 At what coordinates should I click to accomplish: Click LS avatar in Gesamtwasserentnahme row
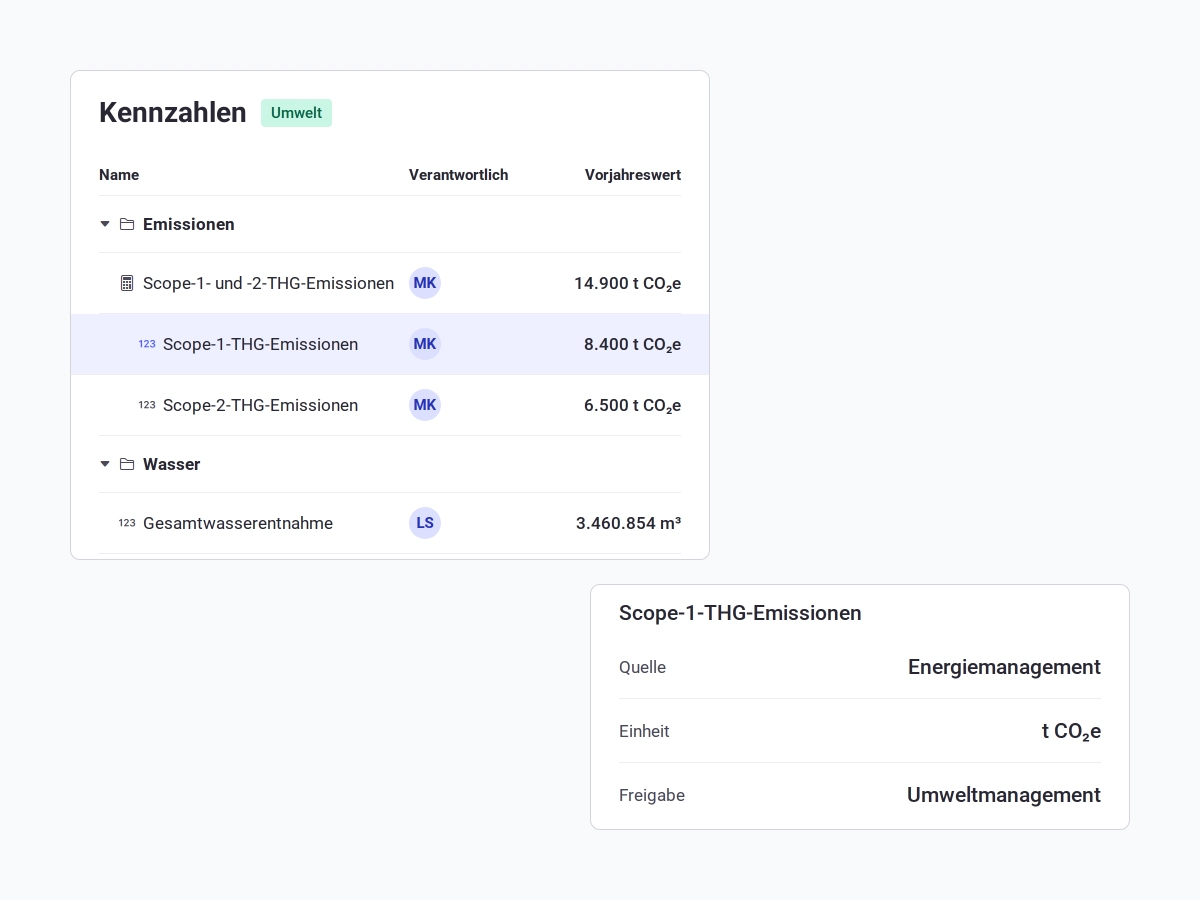(425, 523)
